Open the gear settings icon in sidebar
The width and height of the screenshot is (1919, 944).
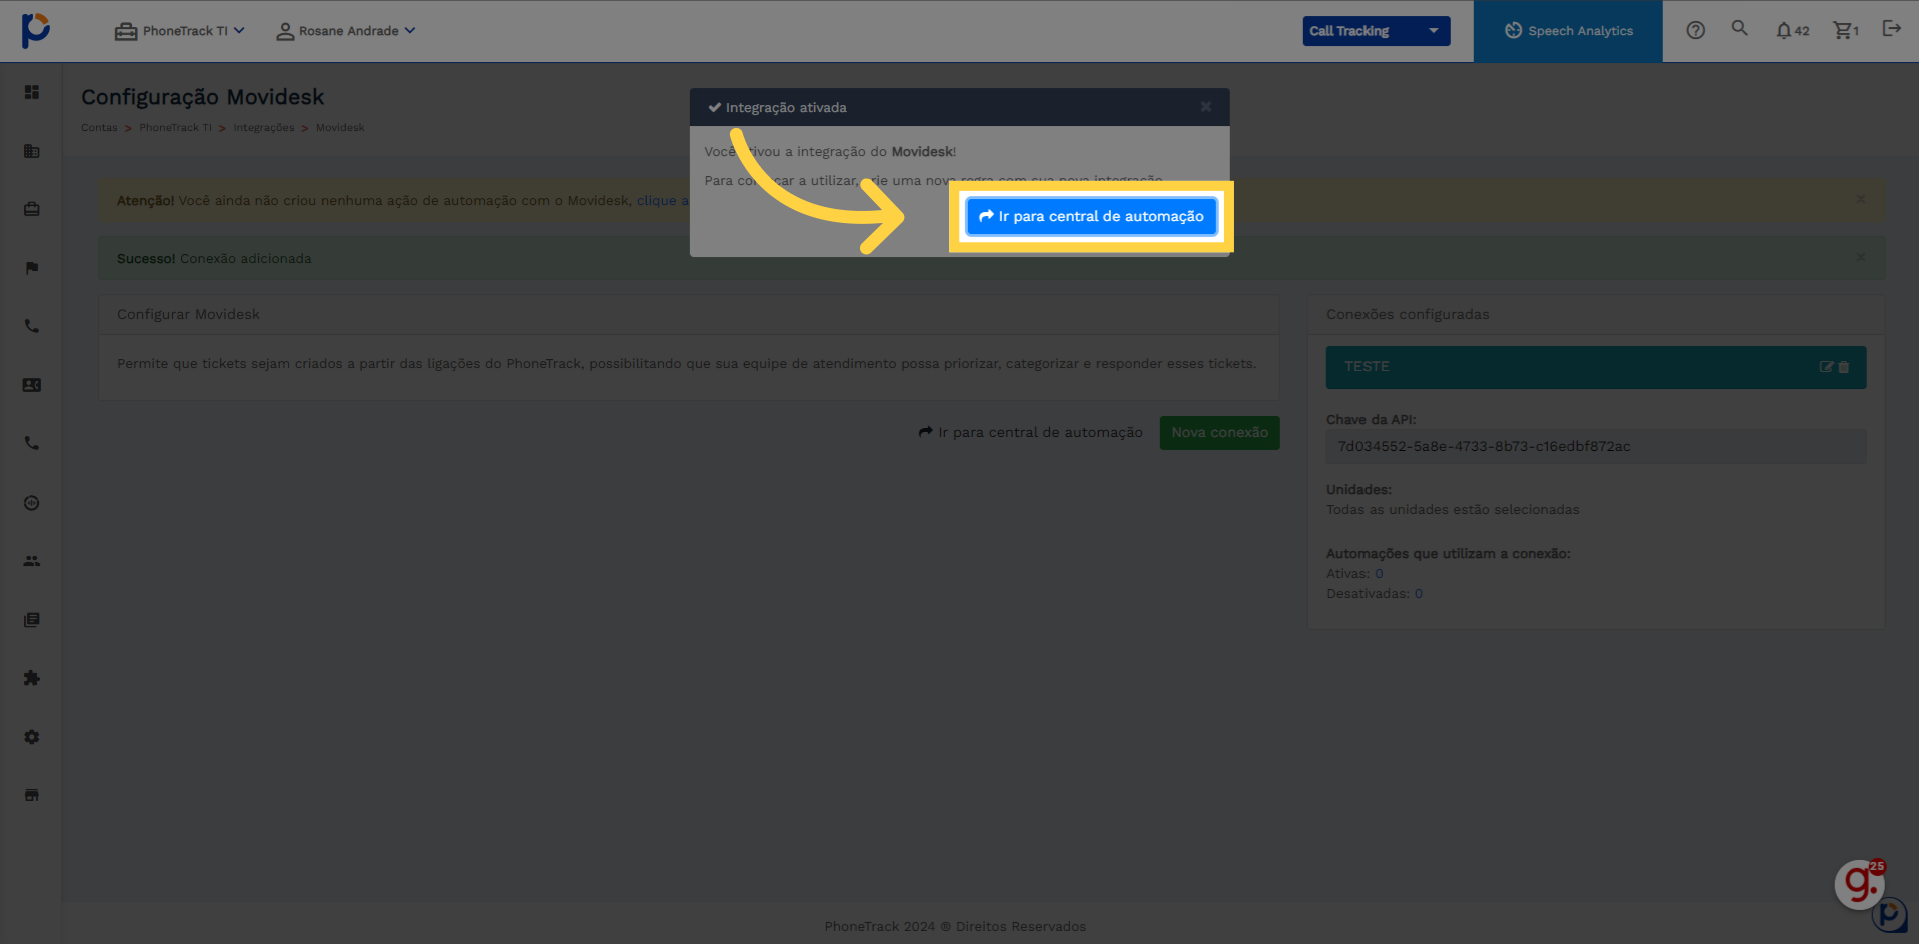pyautogui.click(x=32, y=737)
